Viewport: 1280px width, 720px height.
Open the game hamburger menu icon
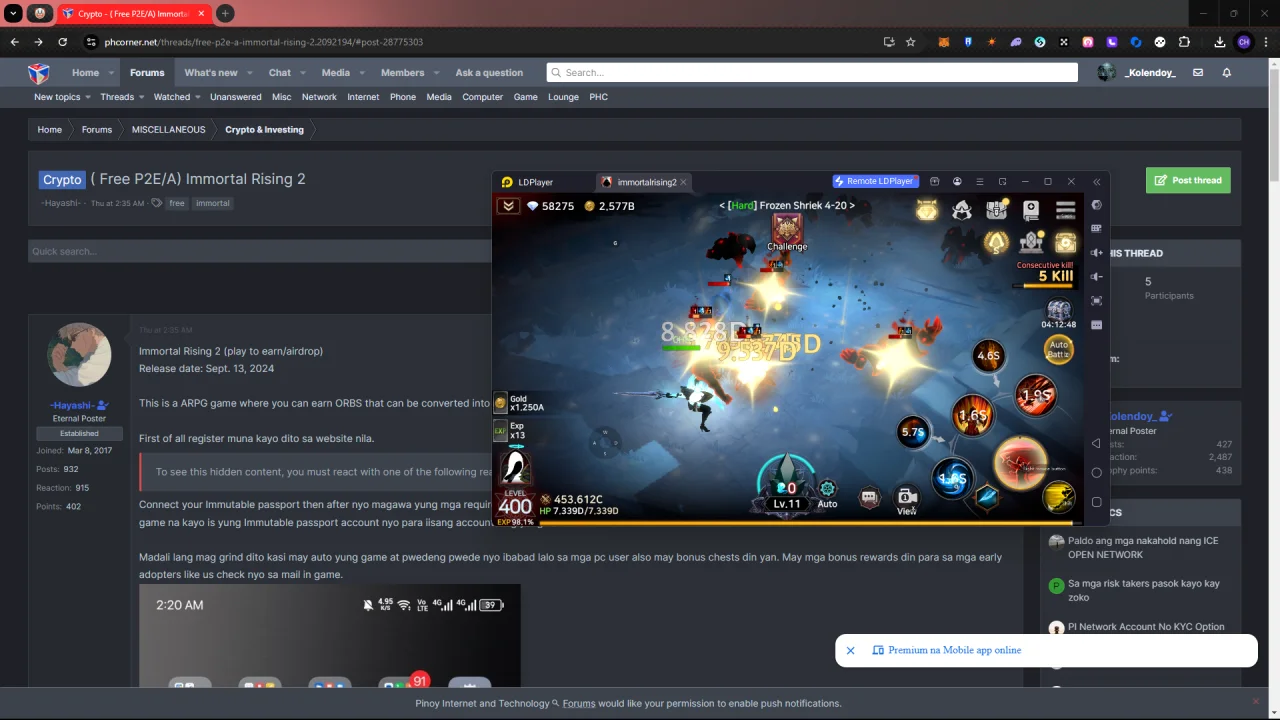[x=1066, y=210]
